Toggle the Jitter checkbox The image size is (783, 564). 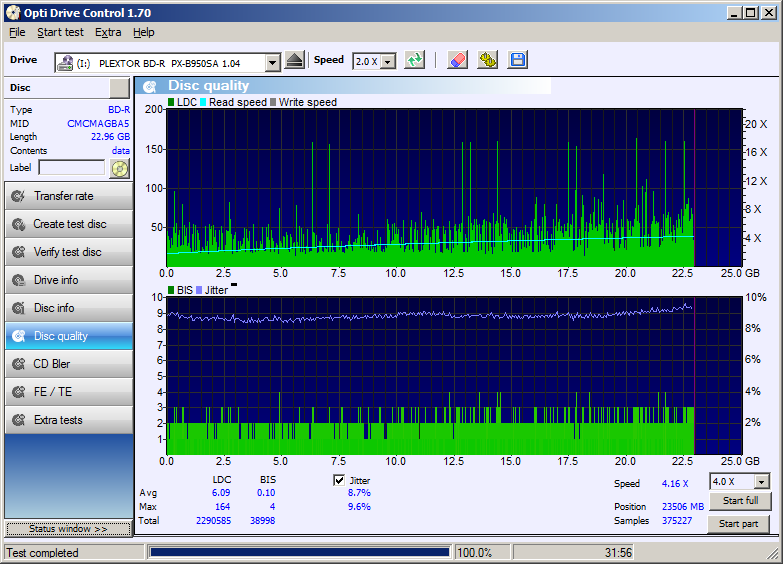(x=339, y=481)
